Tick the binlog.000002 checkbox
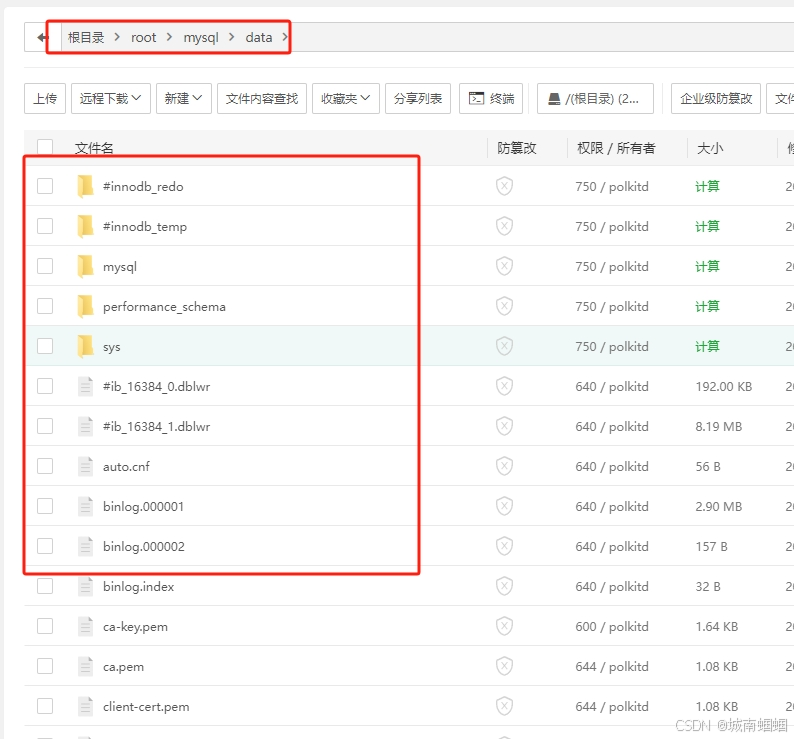This screenshot has height=739, width=794. pyautogui.click(x=45, y=546)
